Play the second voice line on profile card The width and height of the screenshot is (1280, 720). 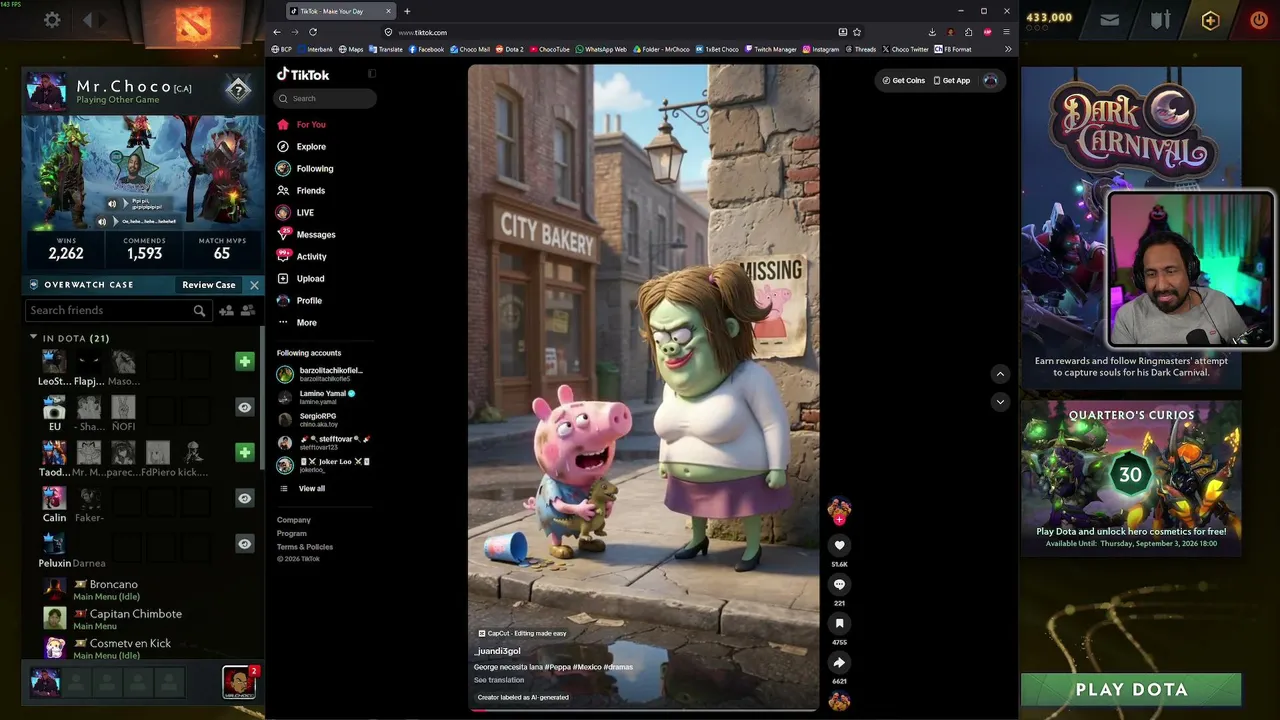point(102,222)
